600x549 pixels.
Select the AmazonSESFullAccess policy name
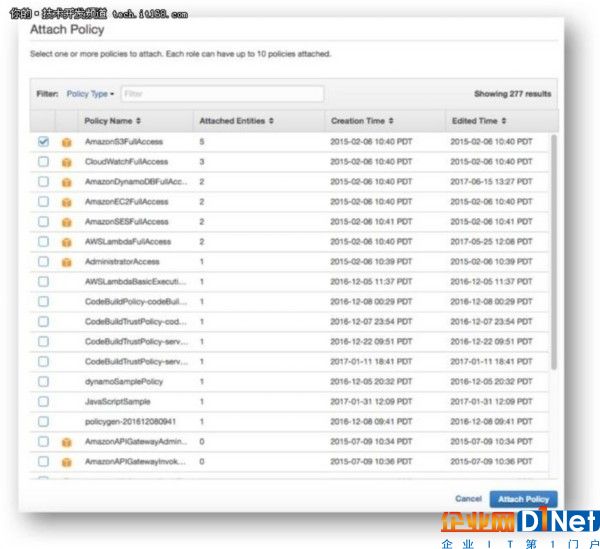pyautogui.click(x=127, y=222)
